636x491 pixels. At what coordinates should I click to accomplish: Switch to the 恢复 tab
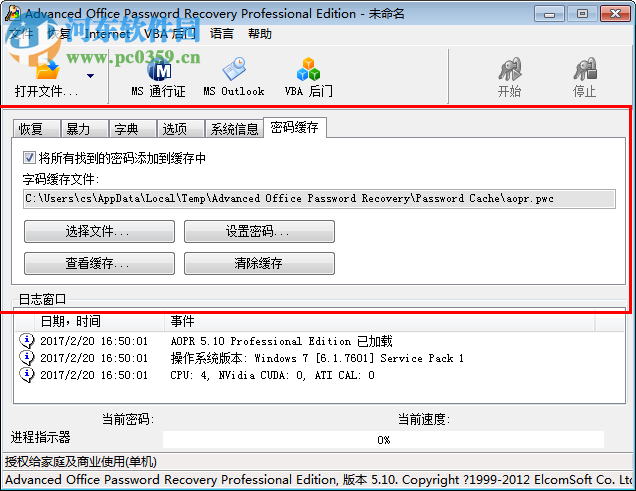pyautogui.click(x=37, y=129)
